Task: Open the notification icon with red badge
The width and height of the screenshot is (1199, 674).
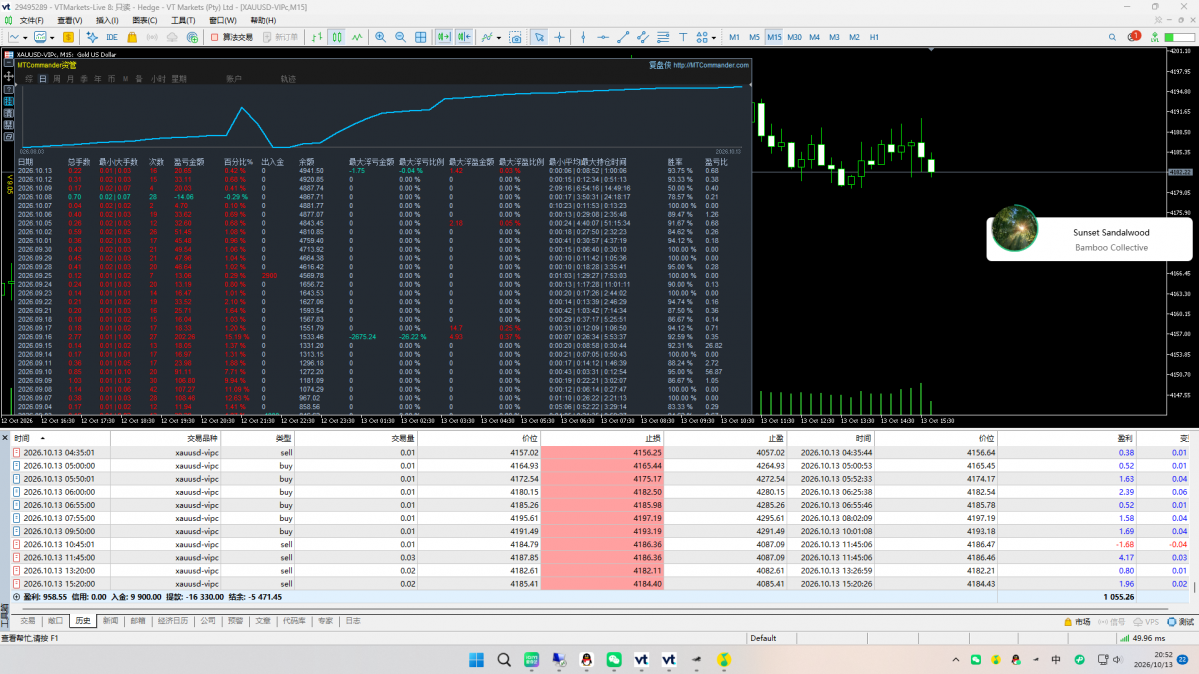Action: pyautogui.click(x=1133, y=37)
